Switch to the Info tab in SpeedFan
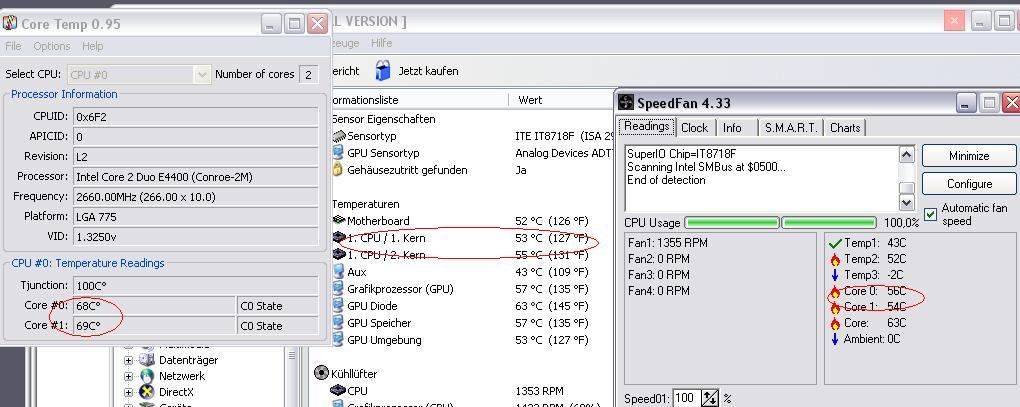The width and height of the screenshot is (1020, 407). [x=732, y=127]
